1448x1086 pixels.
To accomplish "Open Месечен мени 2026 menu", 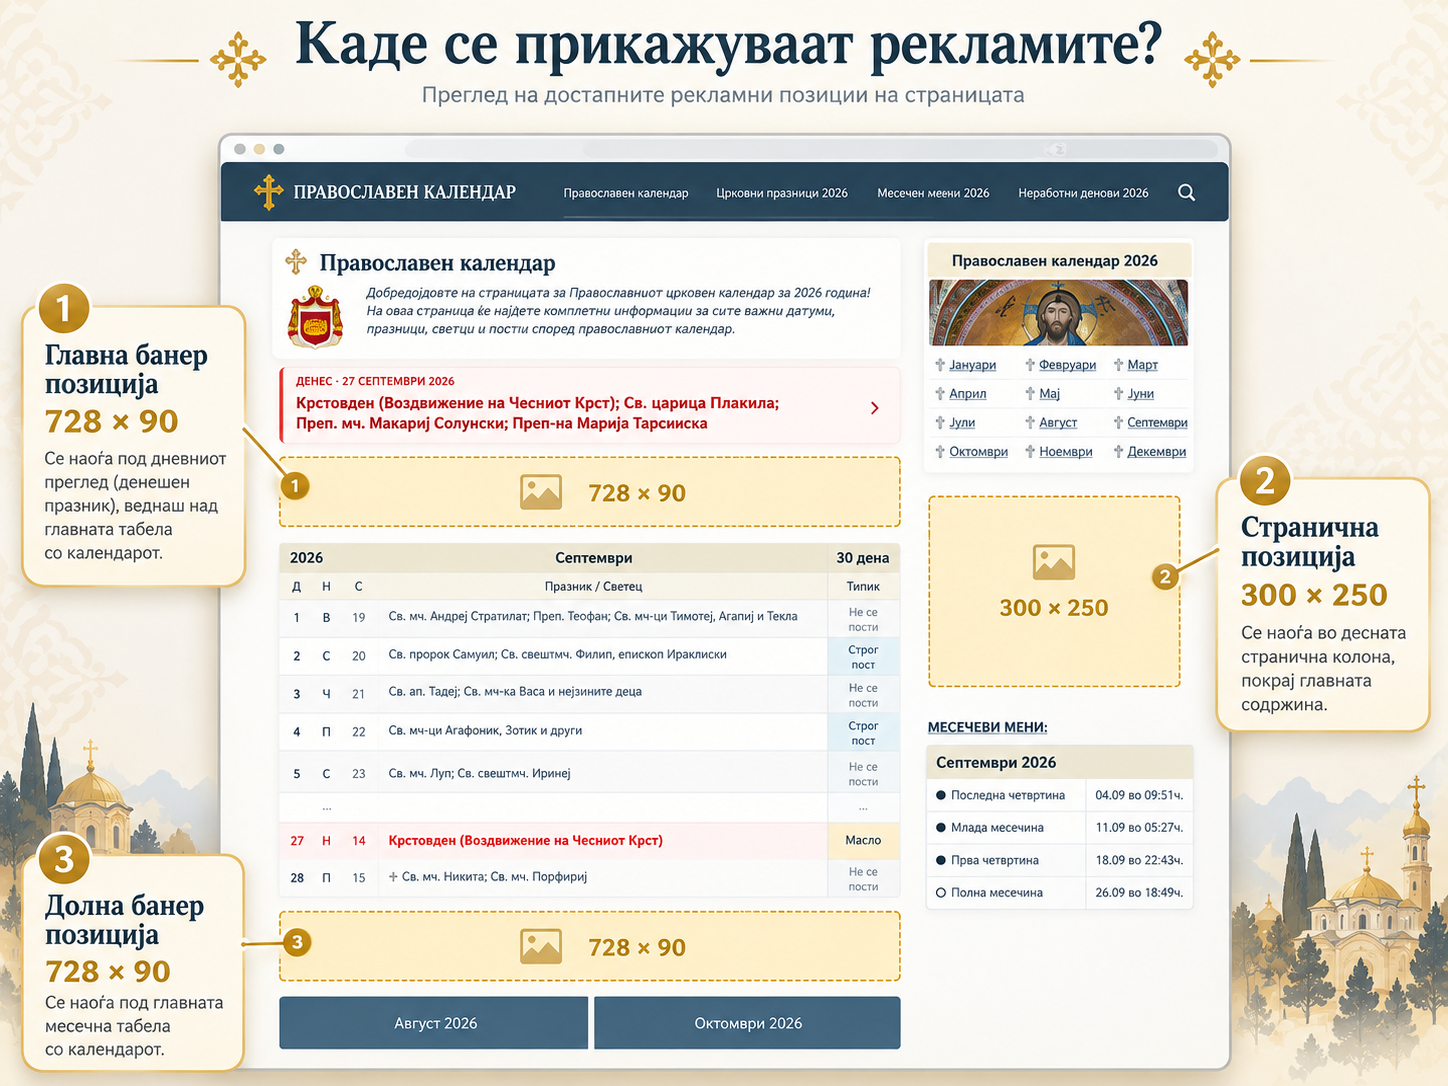I will click(933, 193).
